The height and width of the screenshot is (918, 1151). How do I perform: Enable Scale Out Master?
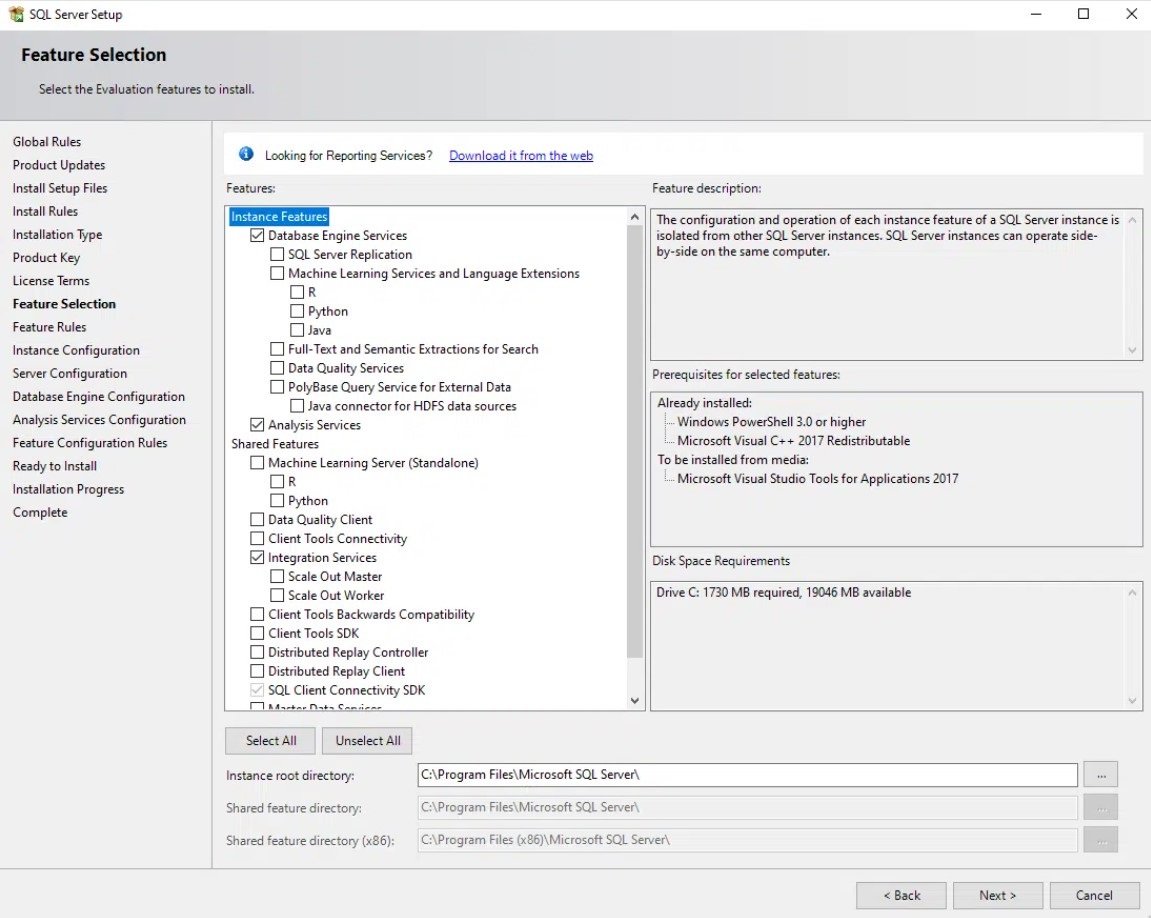click(x=277, y=577)
